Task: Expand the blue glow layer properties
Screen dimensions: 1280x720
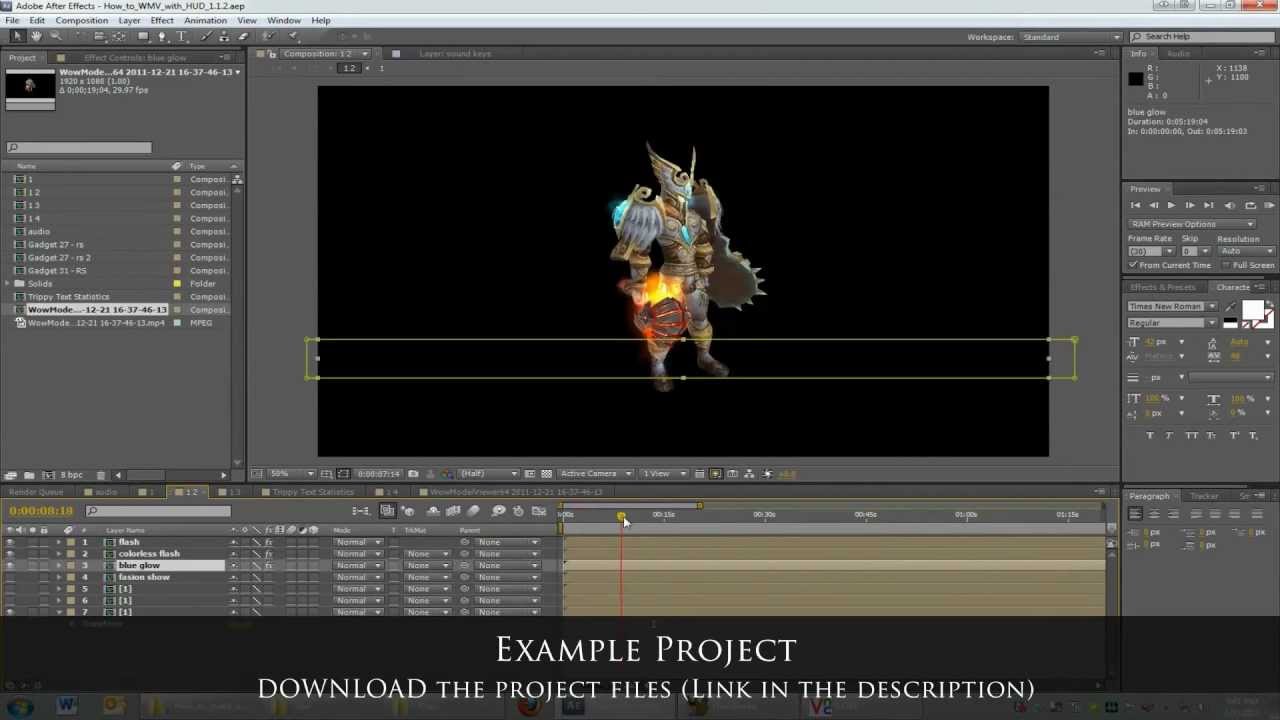Action: 58,566
